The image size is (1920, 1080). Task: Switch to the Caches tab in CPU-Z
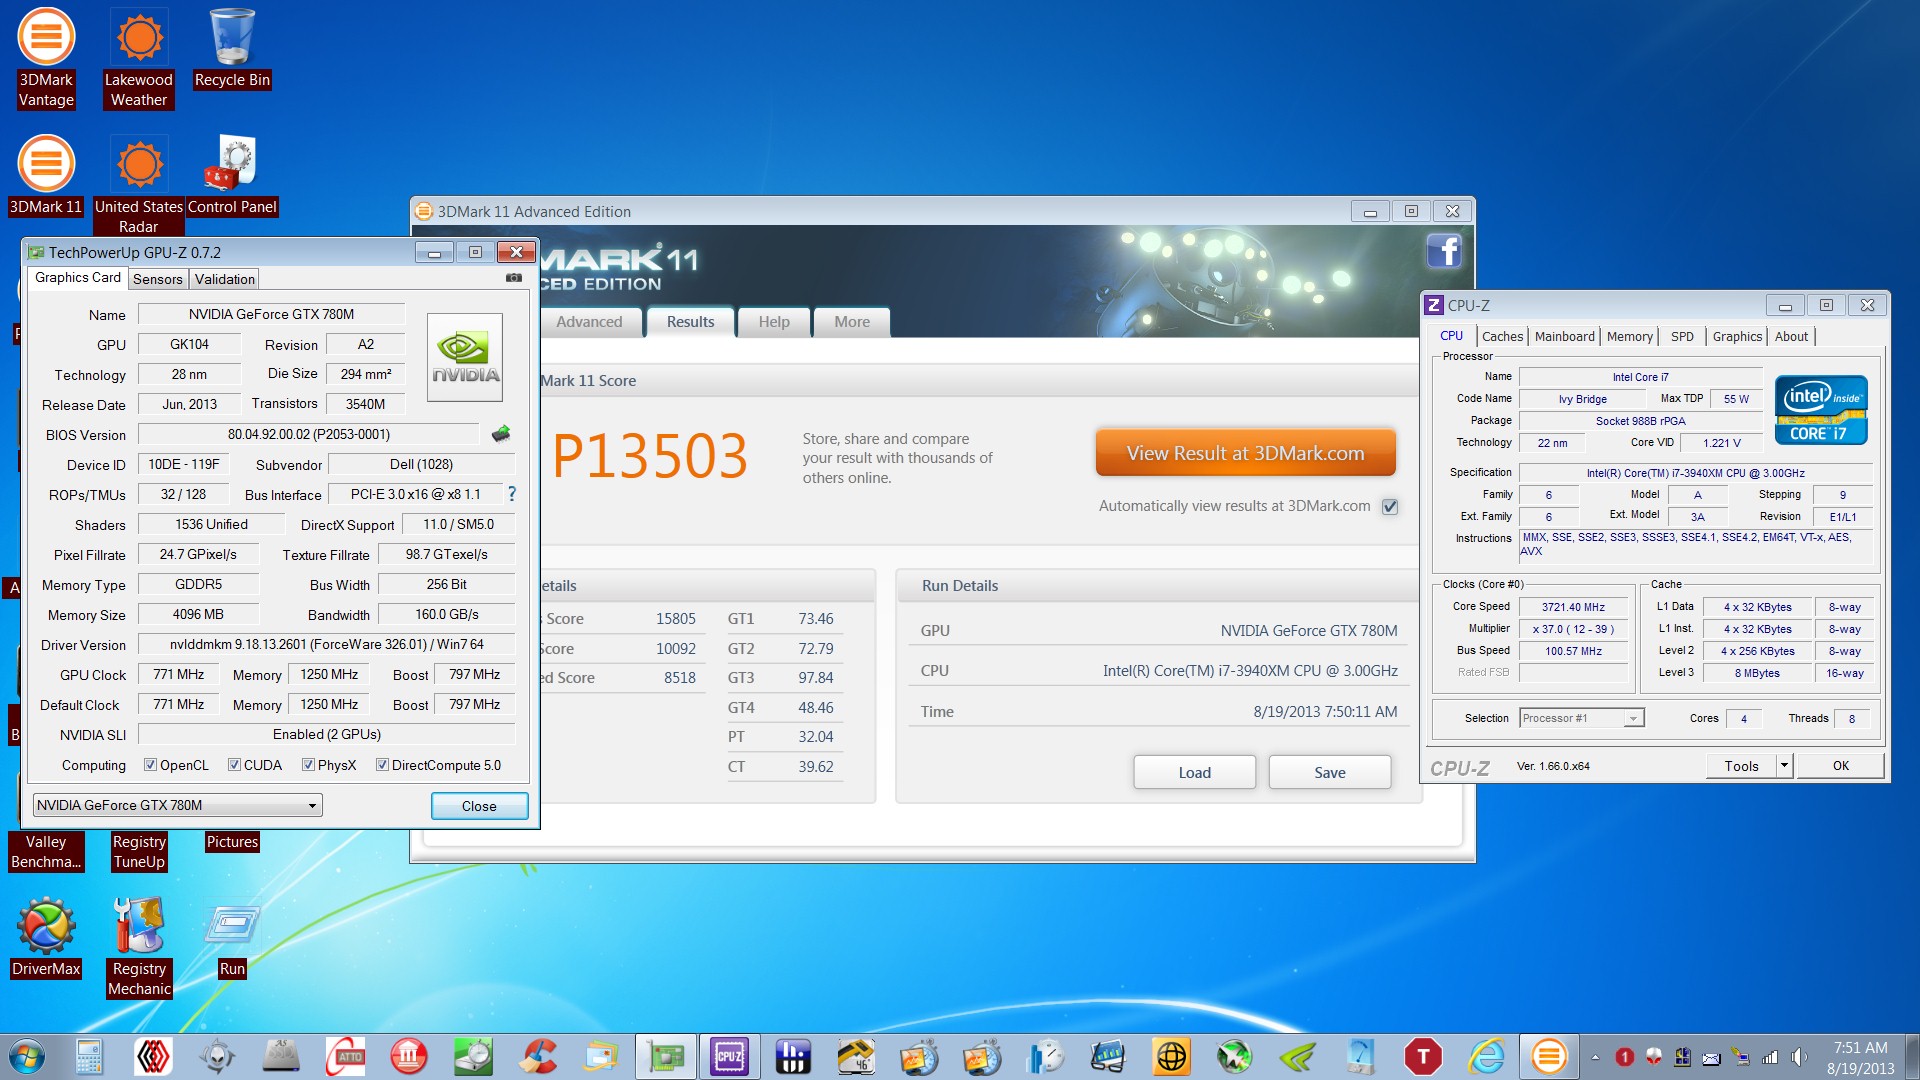[1502, 337]
